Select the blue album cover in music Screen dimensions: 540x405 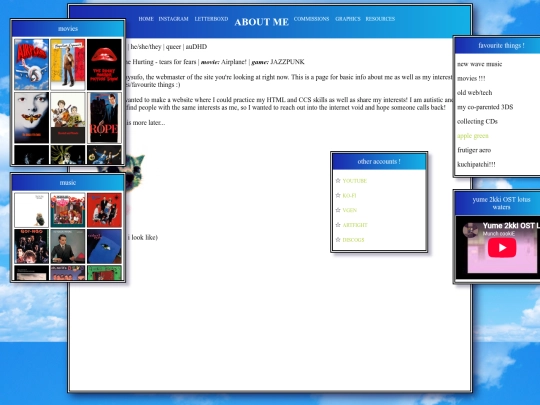pos(104,247)
